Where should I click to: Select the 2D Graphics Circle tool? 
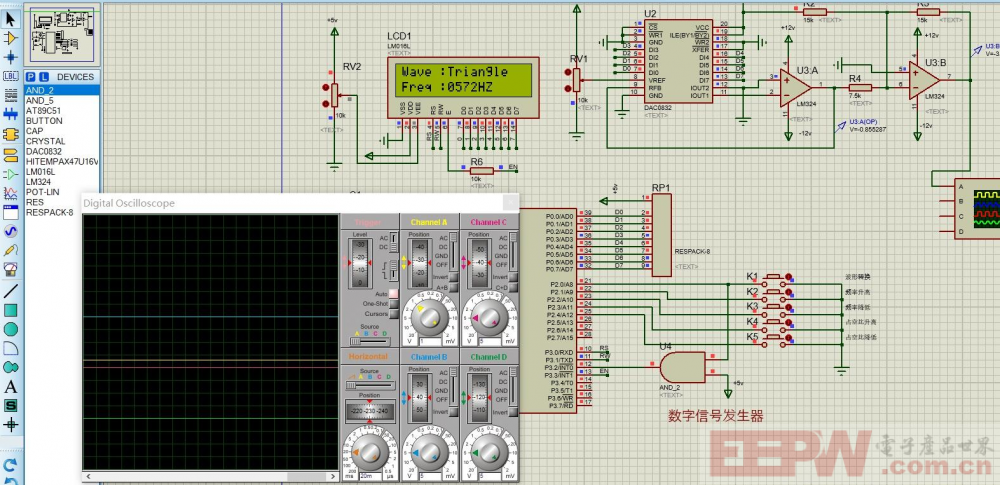tap(10, 329)
